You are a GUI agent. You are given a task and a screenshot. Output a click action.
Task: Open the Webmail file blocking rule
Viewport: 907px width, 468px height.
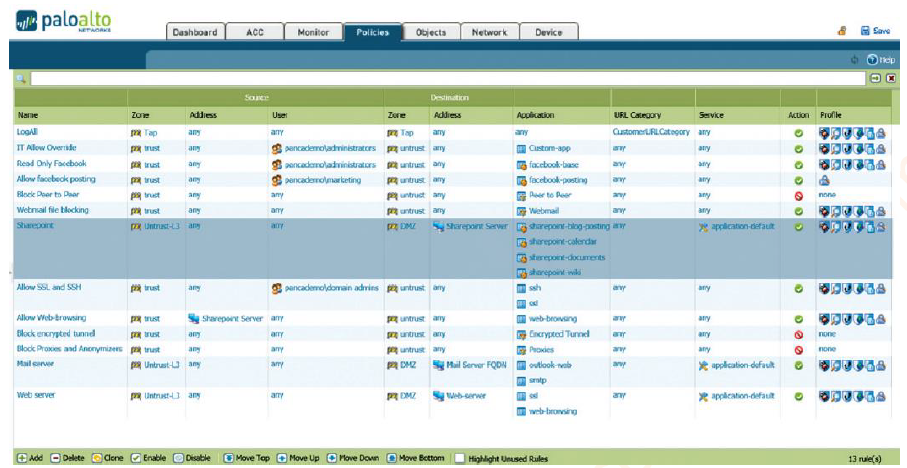[x=53, y=210]
